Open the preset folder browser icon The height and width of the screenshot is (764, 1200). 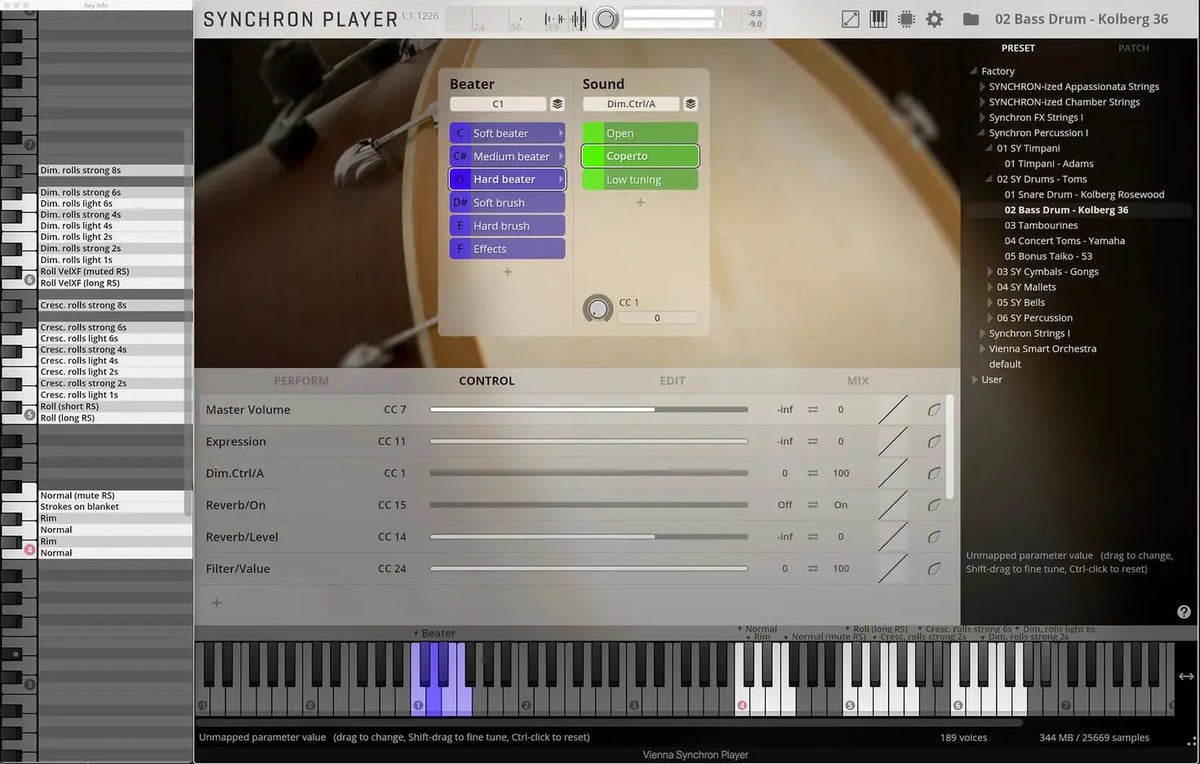[x=971, y=19]
